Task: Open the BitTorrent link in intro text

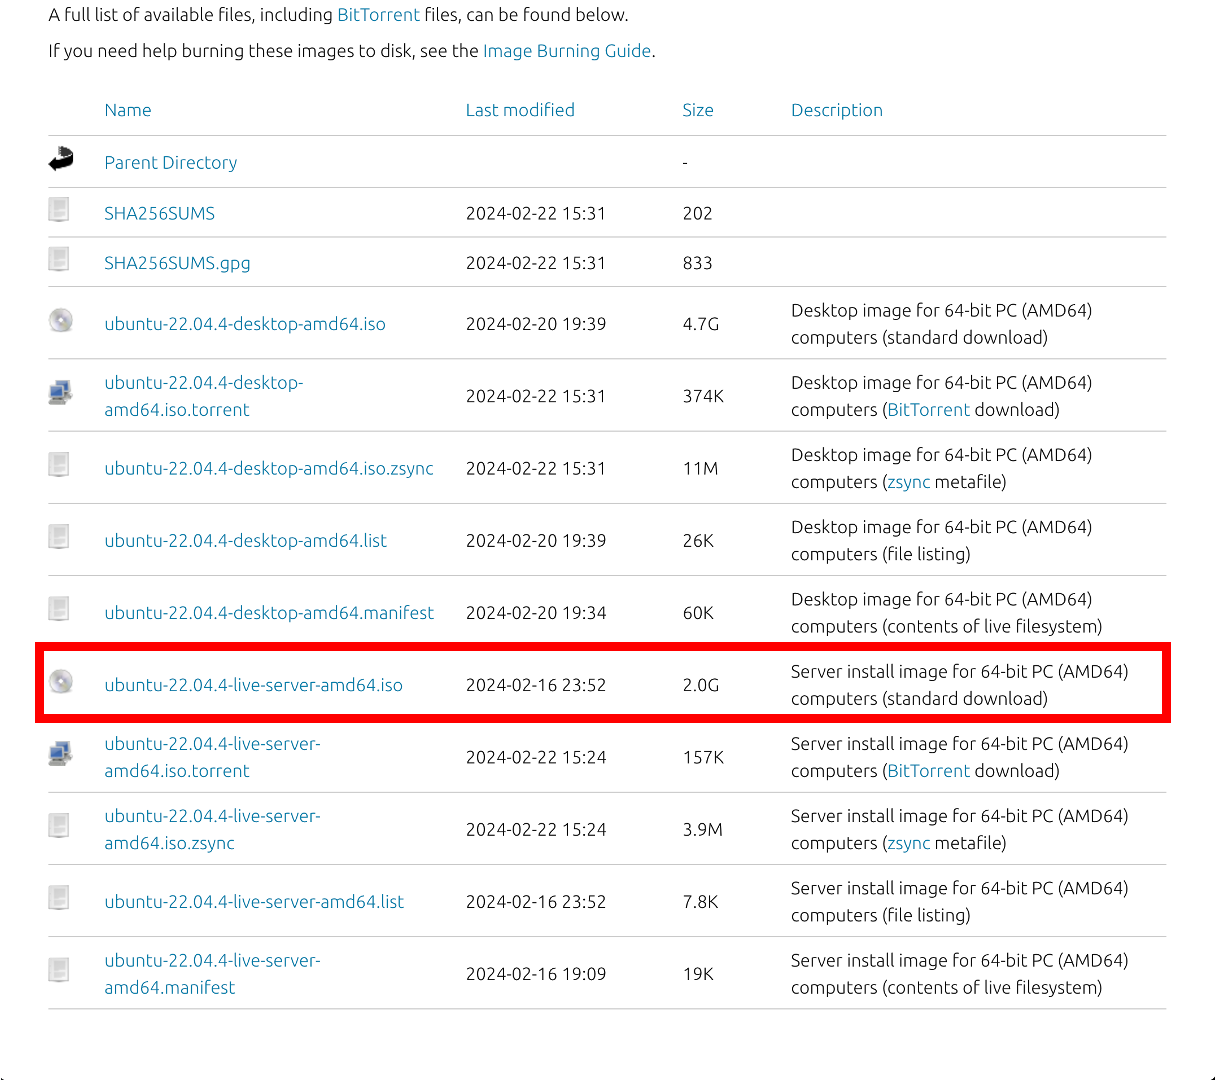Action: point(379,15)
